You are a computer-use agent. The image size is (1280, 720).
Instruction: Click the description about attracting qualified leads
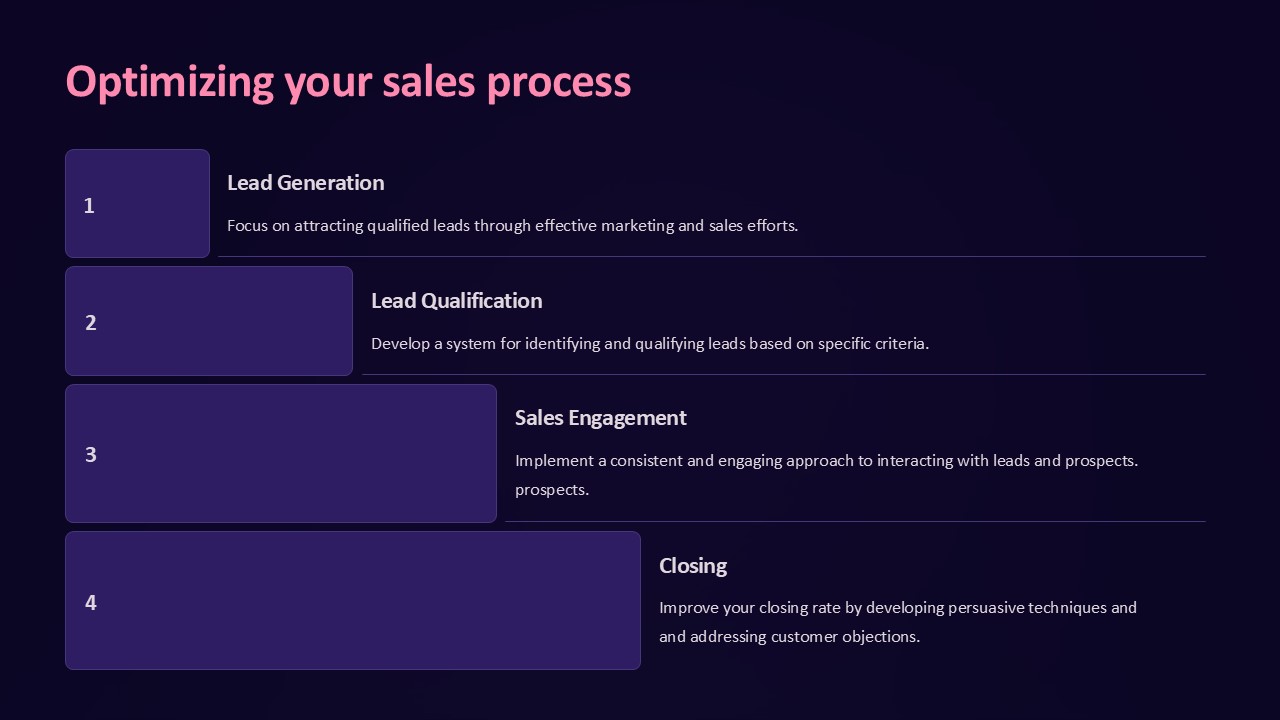click(x=512, y=226)
